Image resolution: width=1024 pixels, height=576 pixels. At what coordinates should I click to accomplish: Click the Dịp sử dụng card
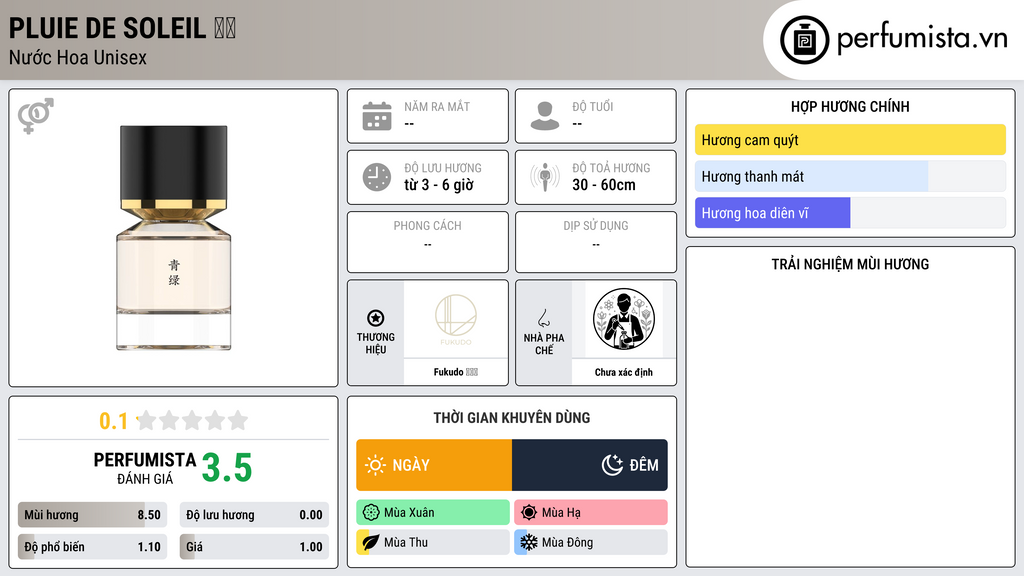(596, 242)
